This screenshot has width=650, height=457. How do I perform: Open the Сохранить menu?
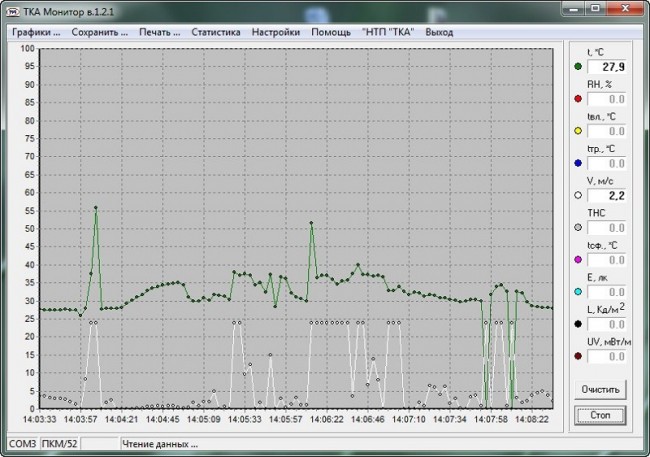click(100, 31)
